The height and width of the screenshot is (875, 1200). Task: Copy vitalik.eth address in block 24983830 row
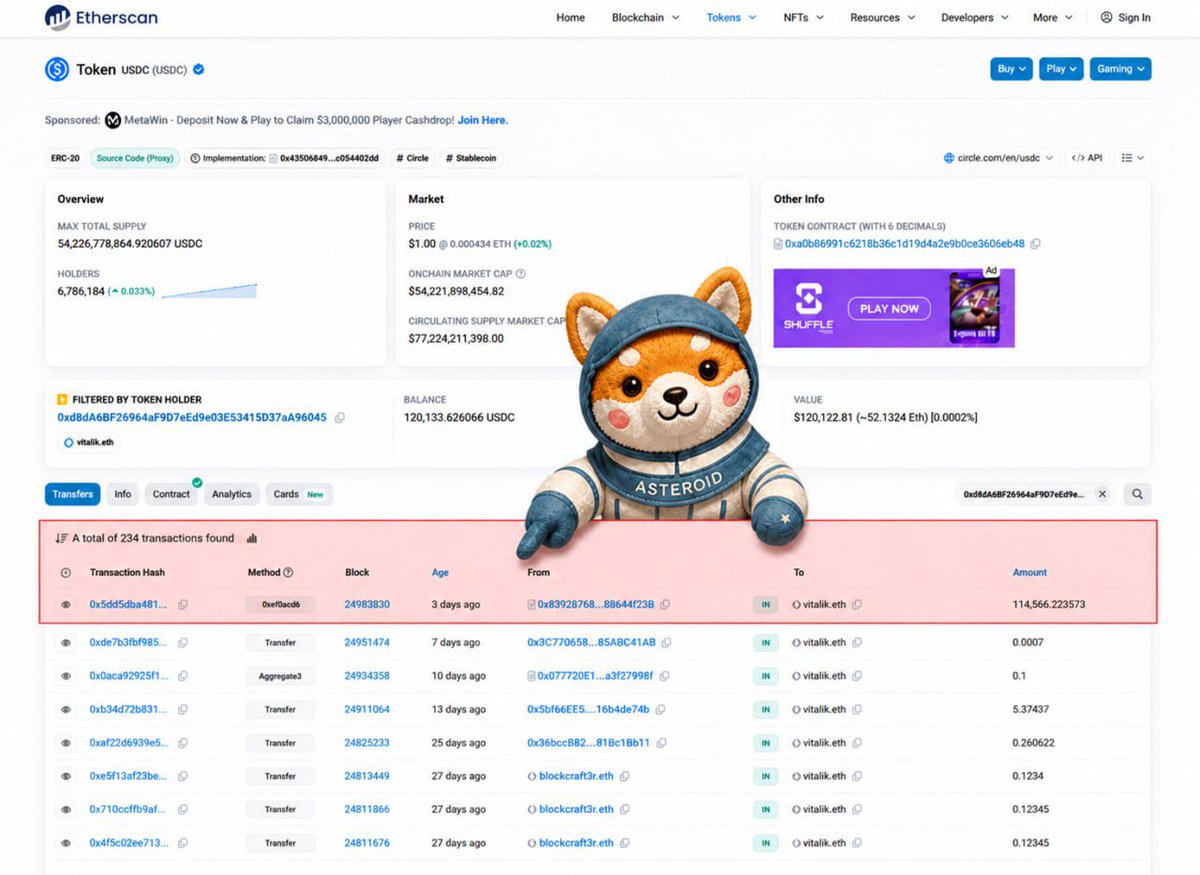click(x=857, y=605)
